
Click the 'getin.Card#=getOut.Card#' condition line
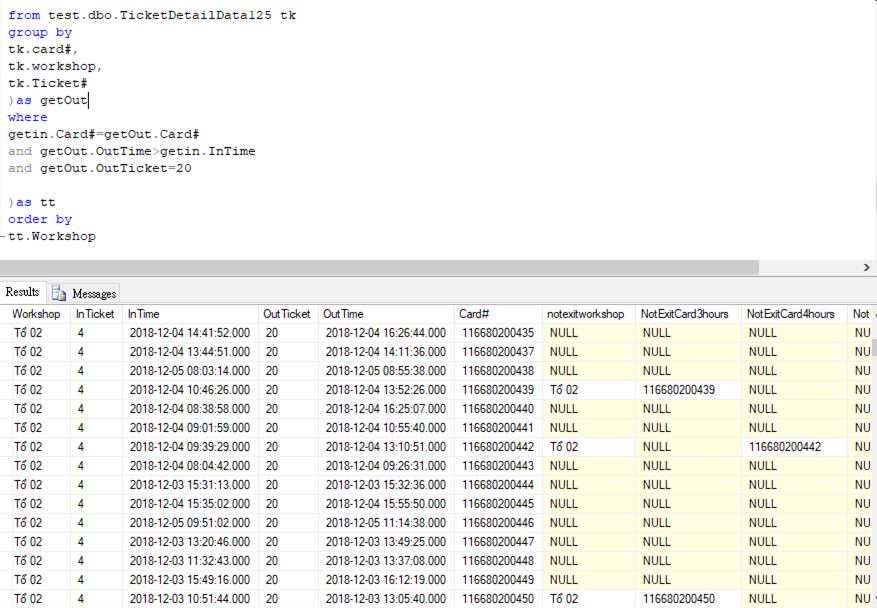click(x=104, y=134)
